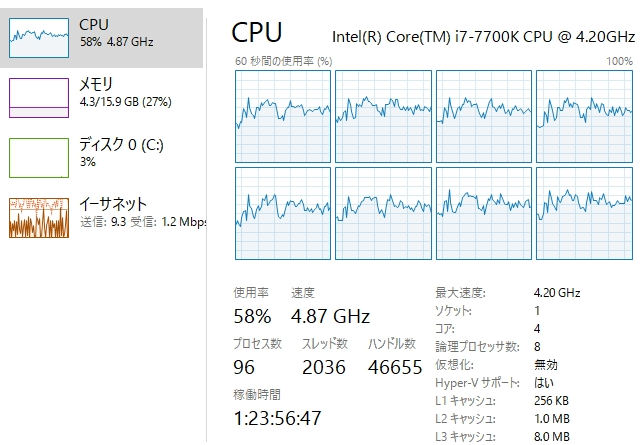Click the 58% usage value under 使用率

[252, 317]
